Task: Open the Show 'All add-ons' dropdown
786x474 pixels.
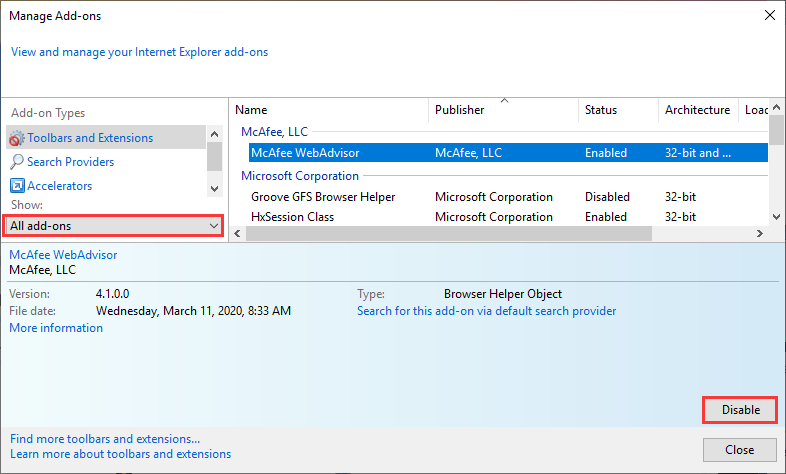Action: point(114,225)
